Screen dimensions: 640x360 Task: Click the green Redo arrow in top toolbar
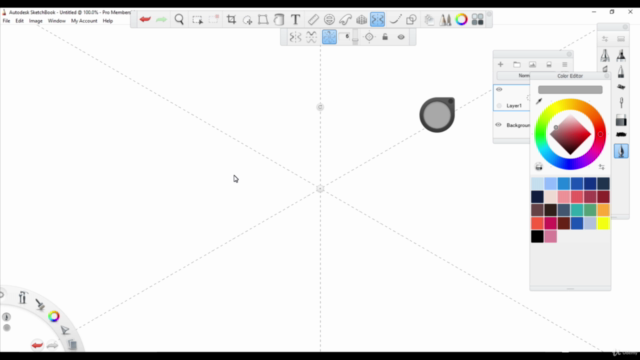pyautogui.click(x=161, y=19)
